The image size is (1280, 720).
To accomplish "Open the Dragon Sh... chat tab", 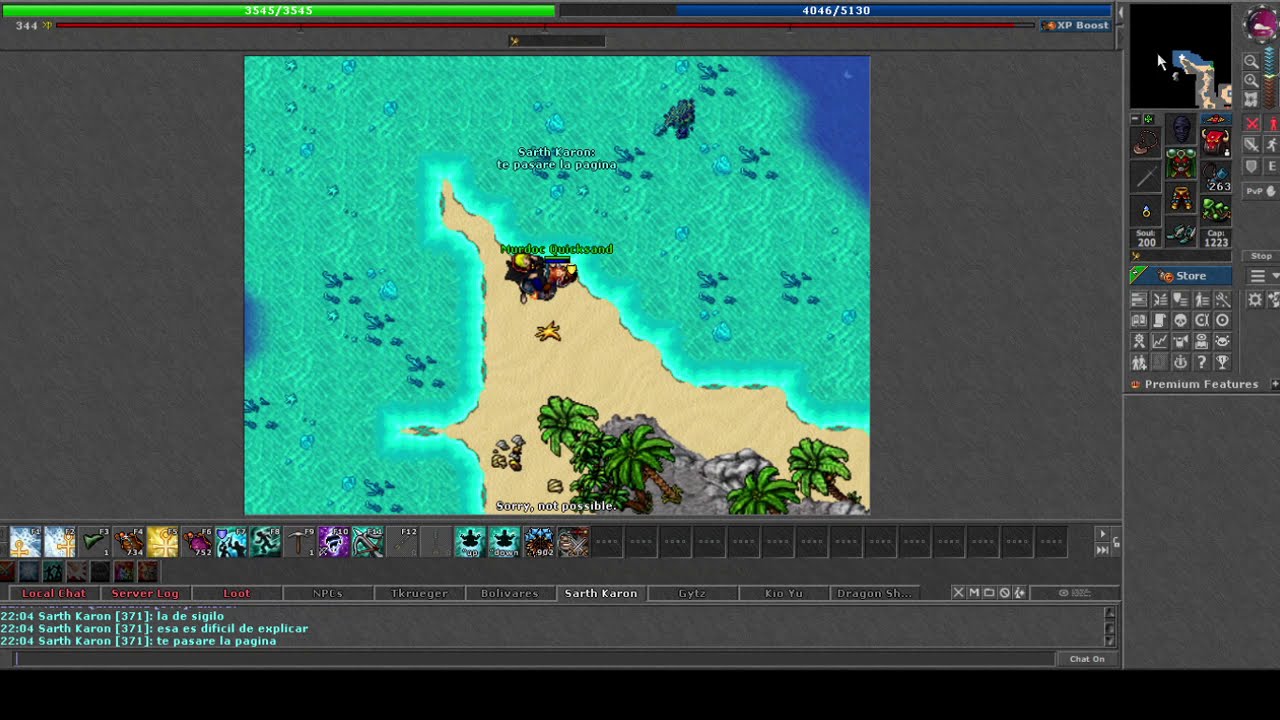I will click(874, 593).
